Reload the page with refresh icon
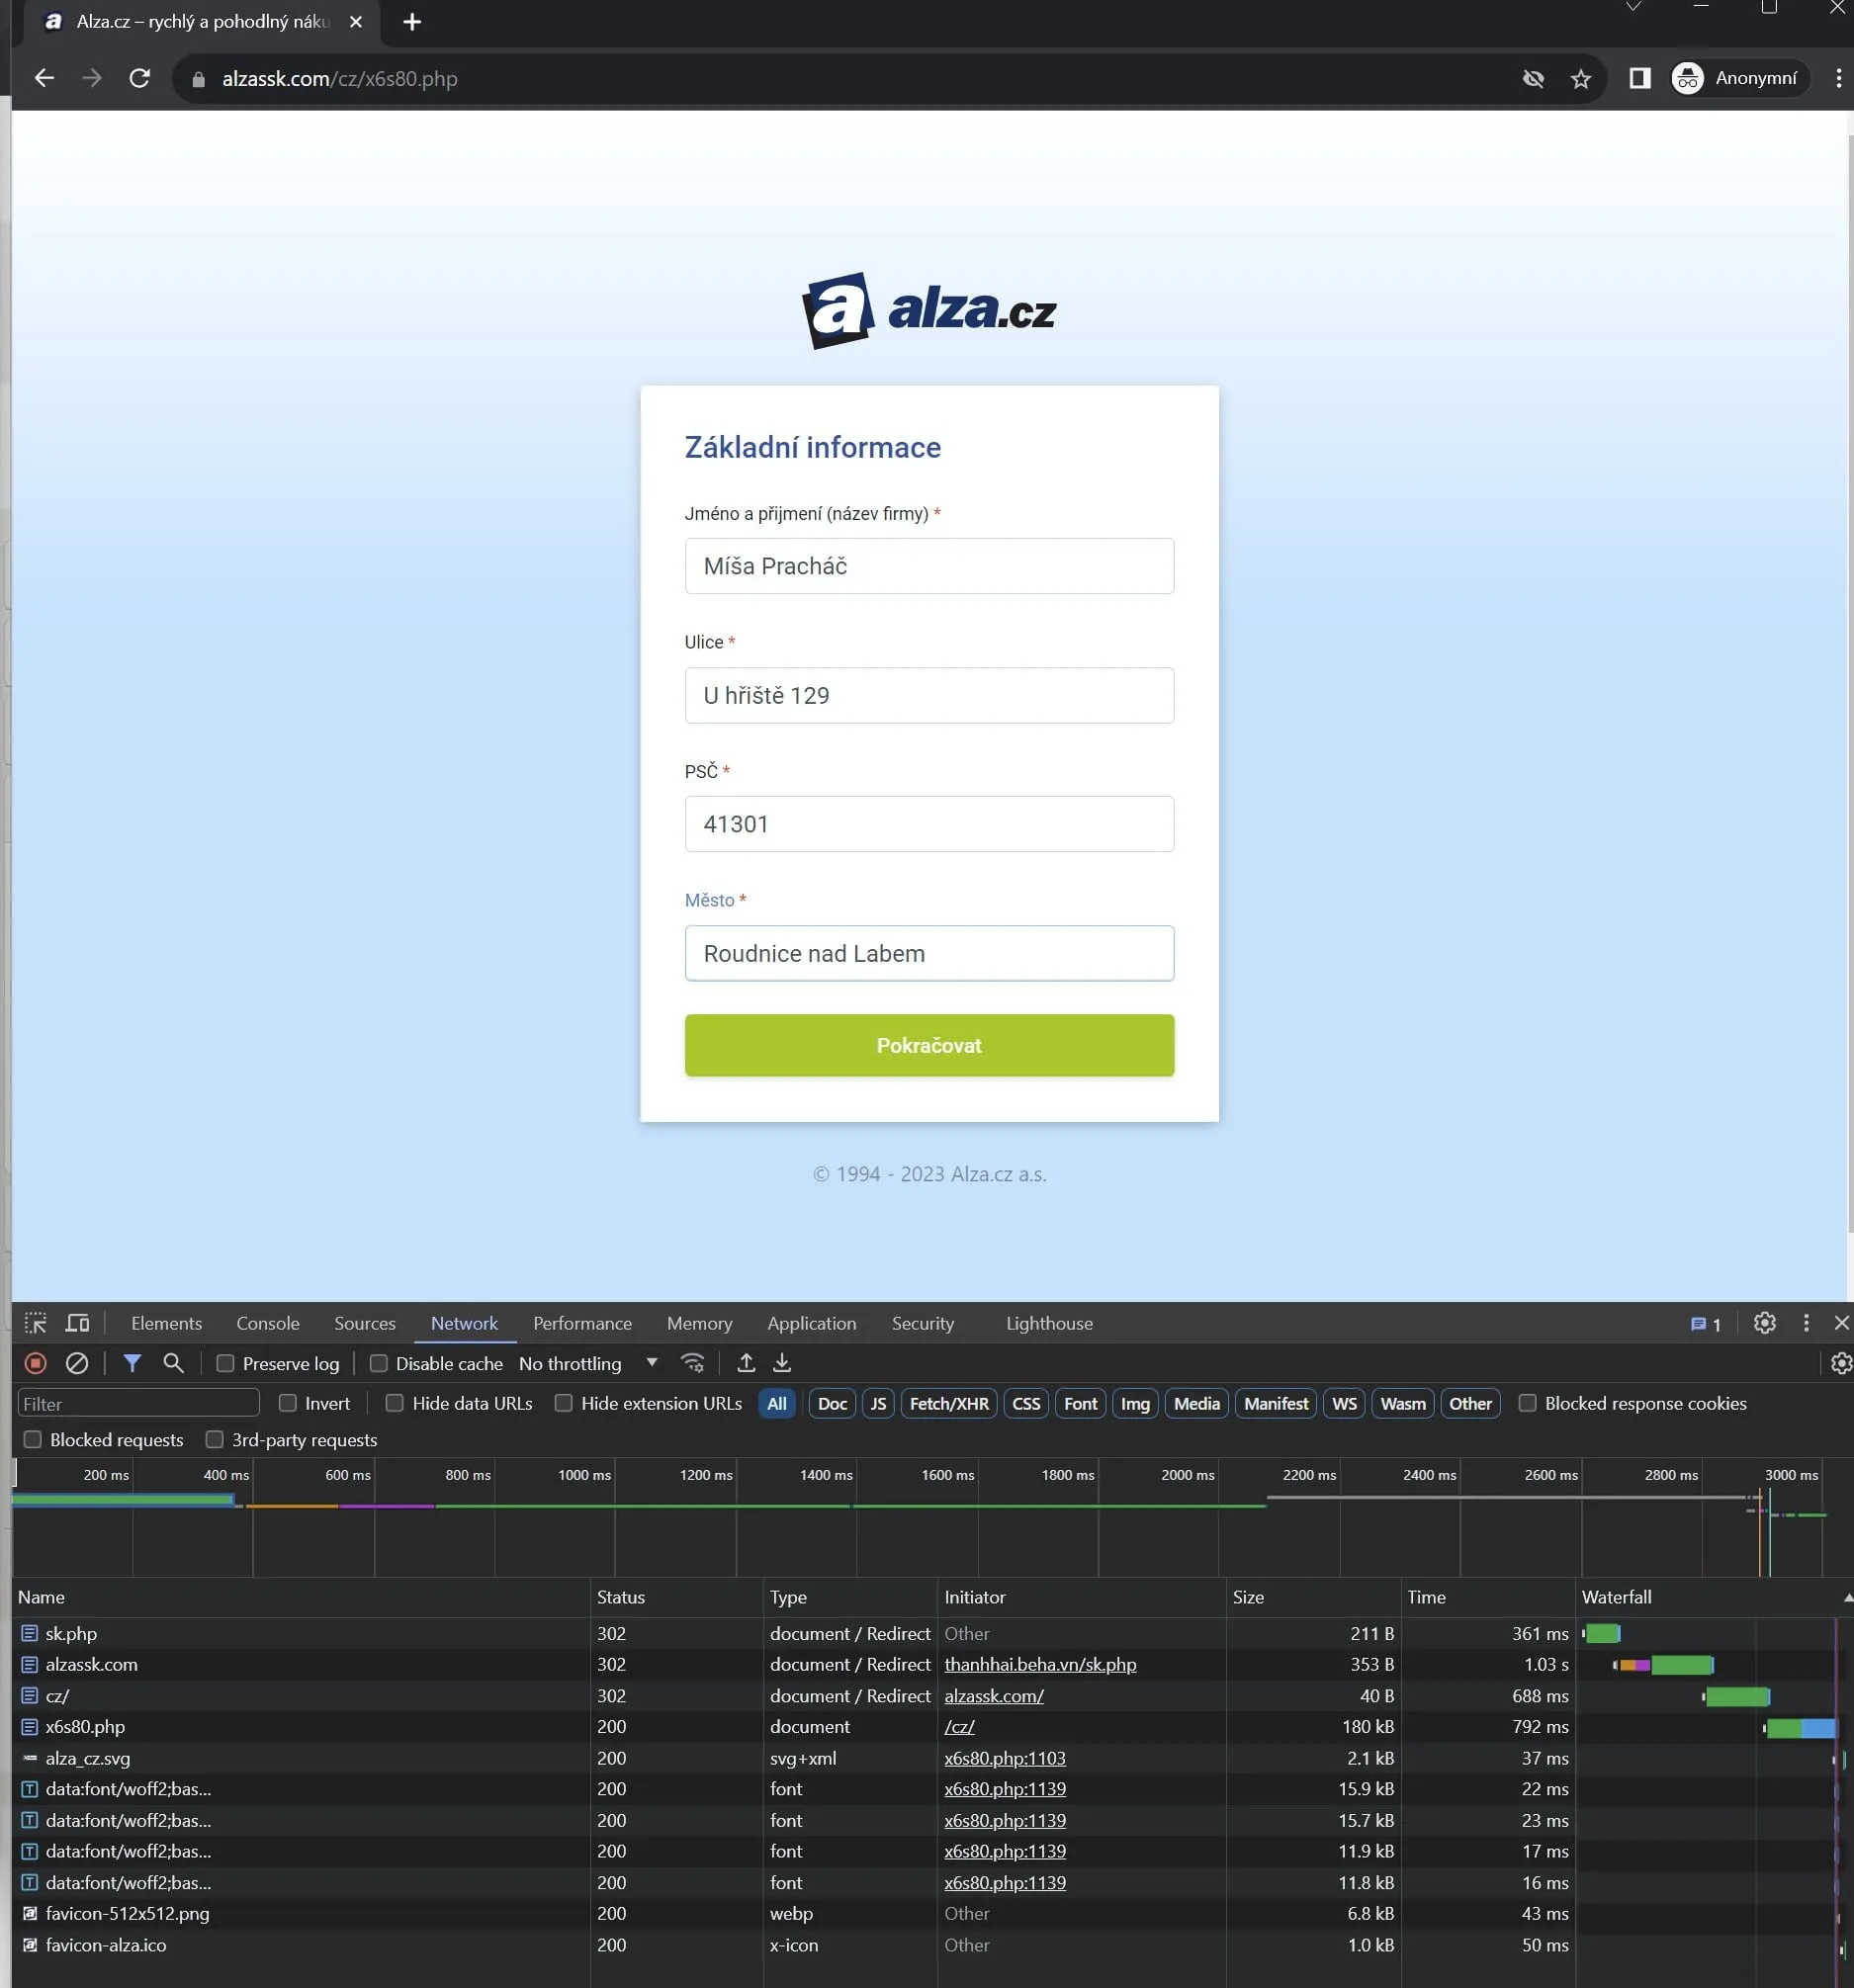 (140, 78)
